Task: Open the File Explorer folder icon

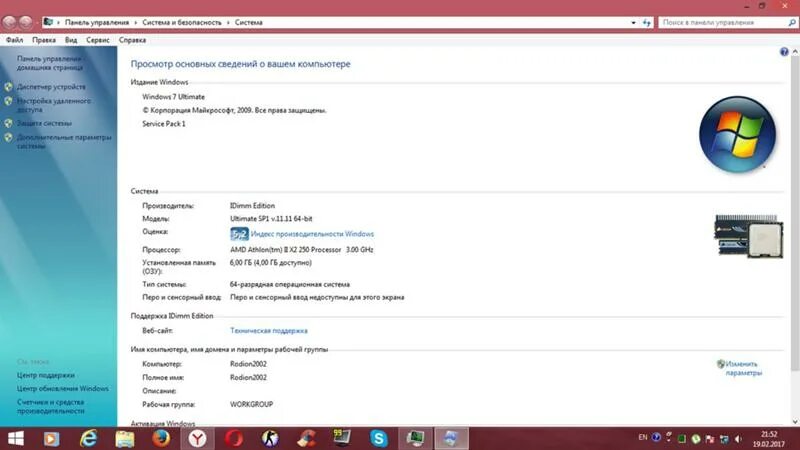Action: [124, 439]
